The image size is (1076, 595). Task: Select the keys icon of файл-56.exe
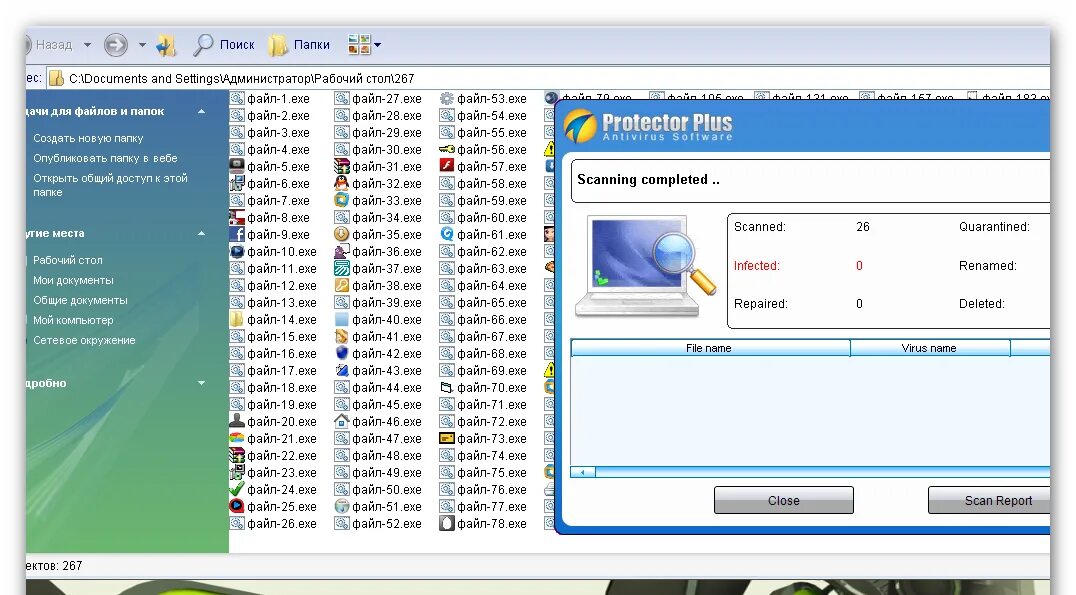(x=447, y=149)
